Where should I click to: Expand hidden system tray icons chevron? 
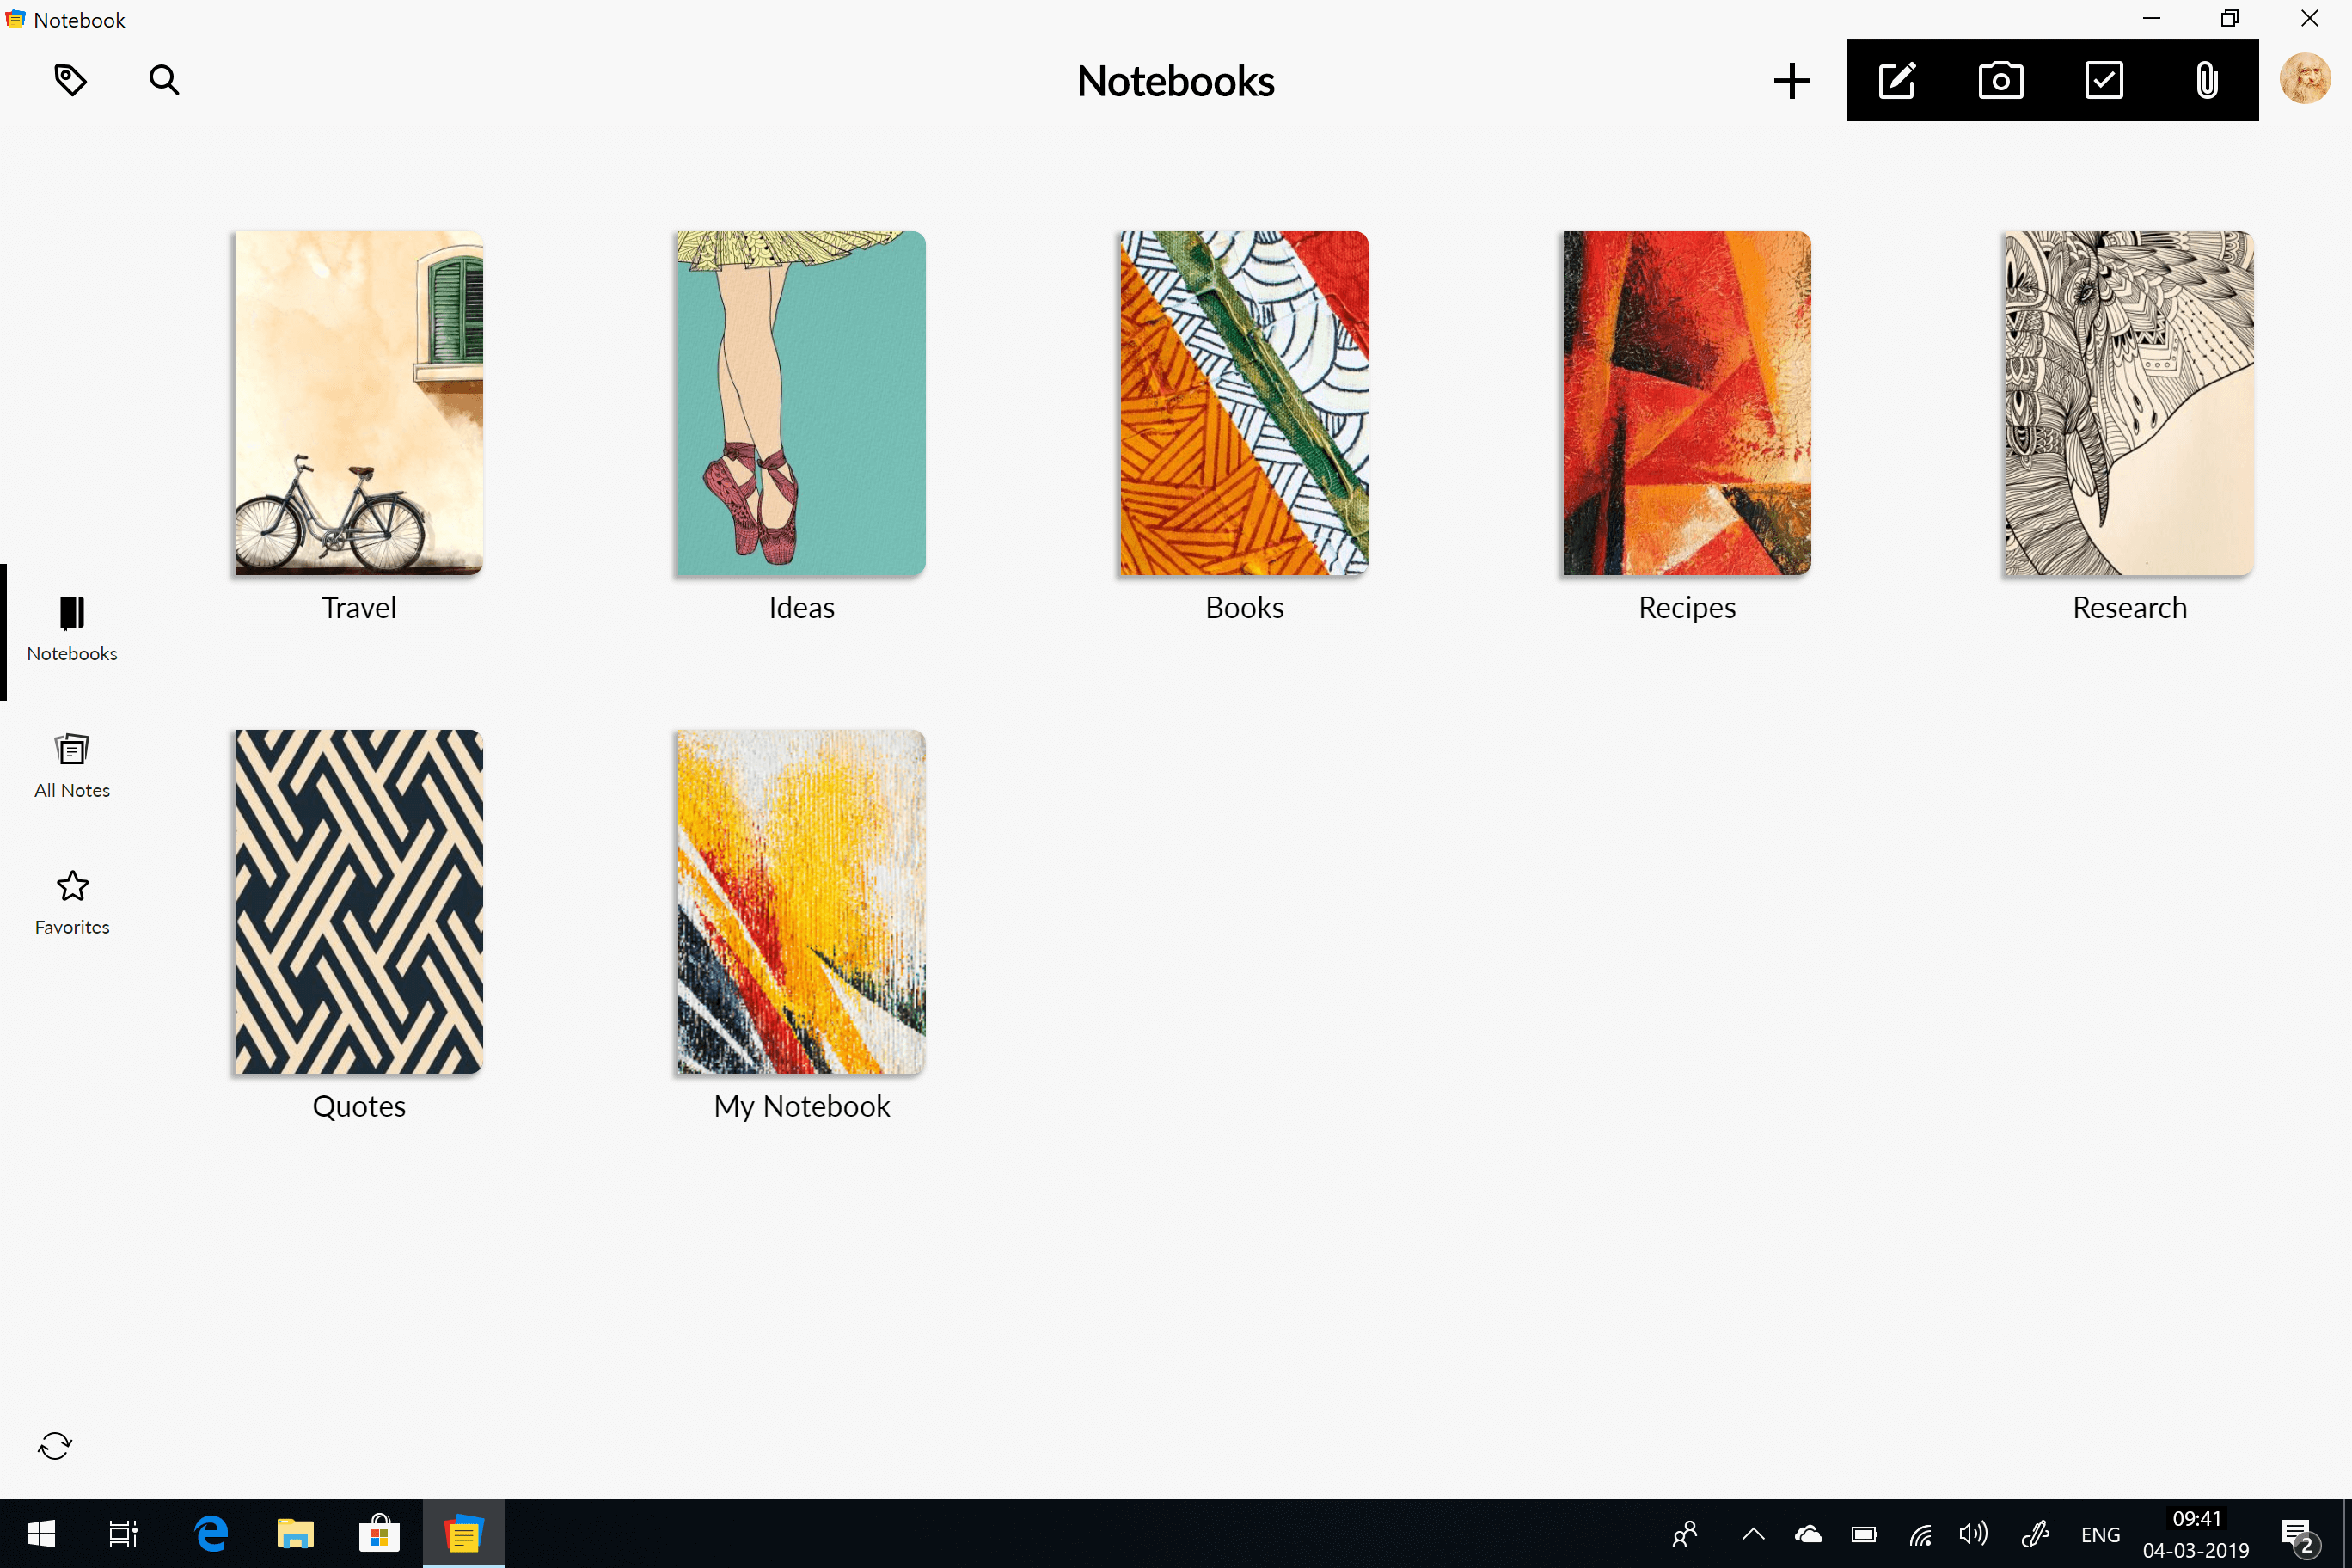pyautogui.click(x=1753, y=1534)
